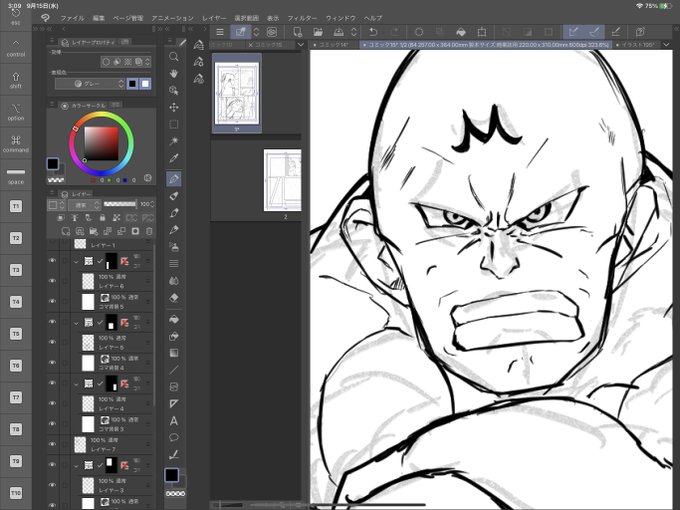Click レイヤー1 layer row
Screen dimensions: 680x510
100,244
